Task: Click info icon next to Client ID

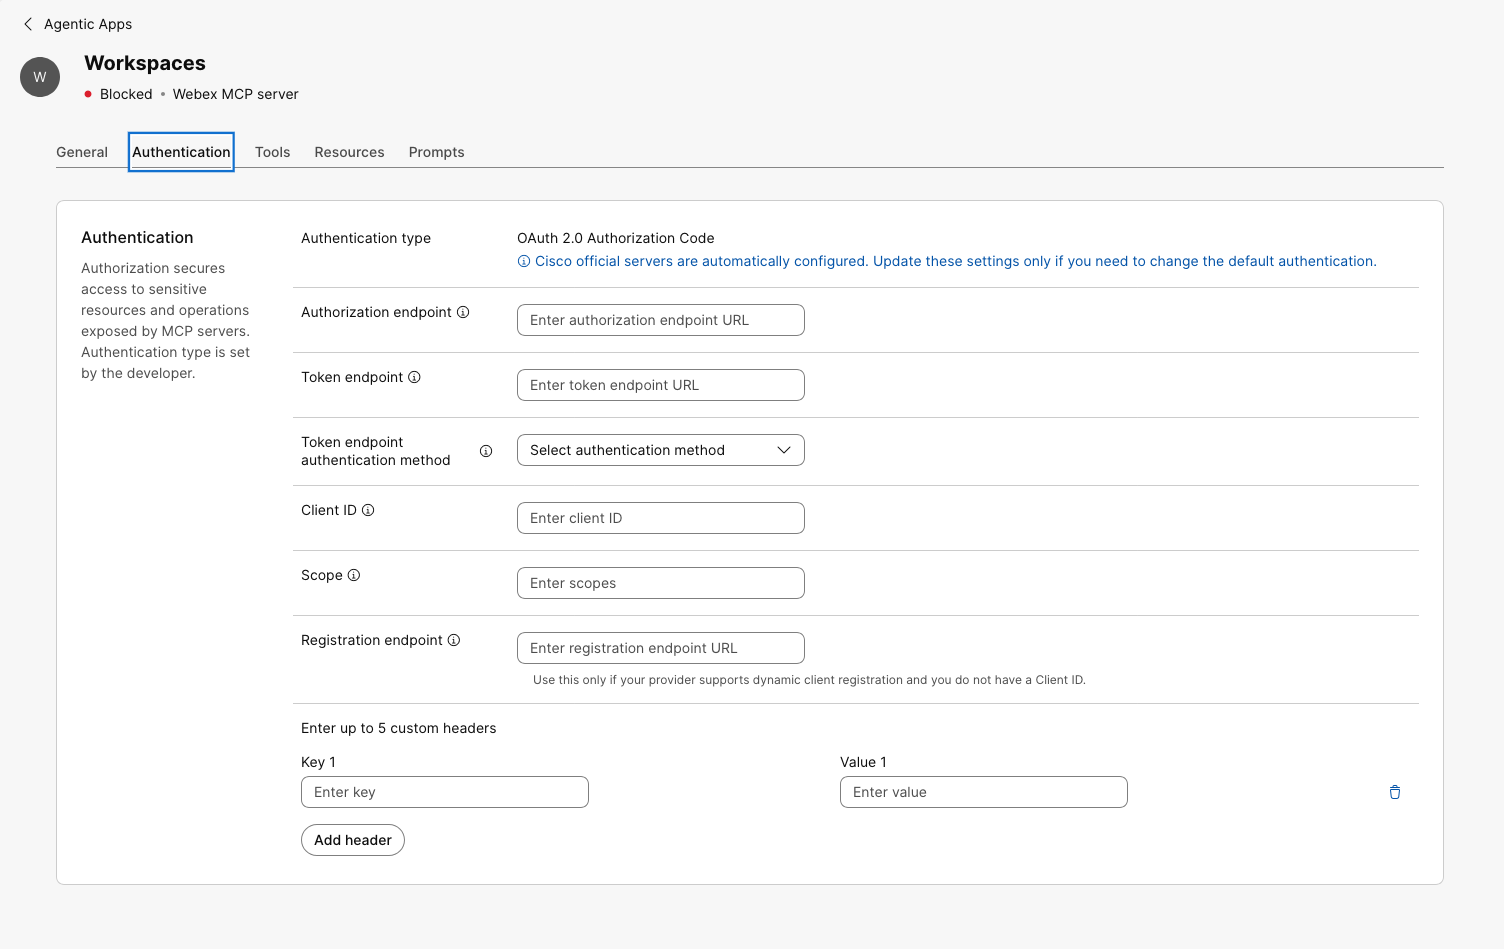Action: point(368,510)
